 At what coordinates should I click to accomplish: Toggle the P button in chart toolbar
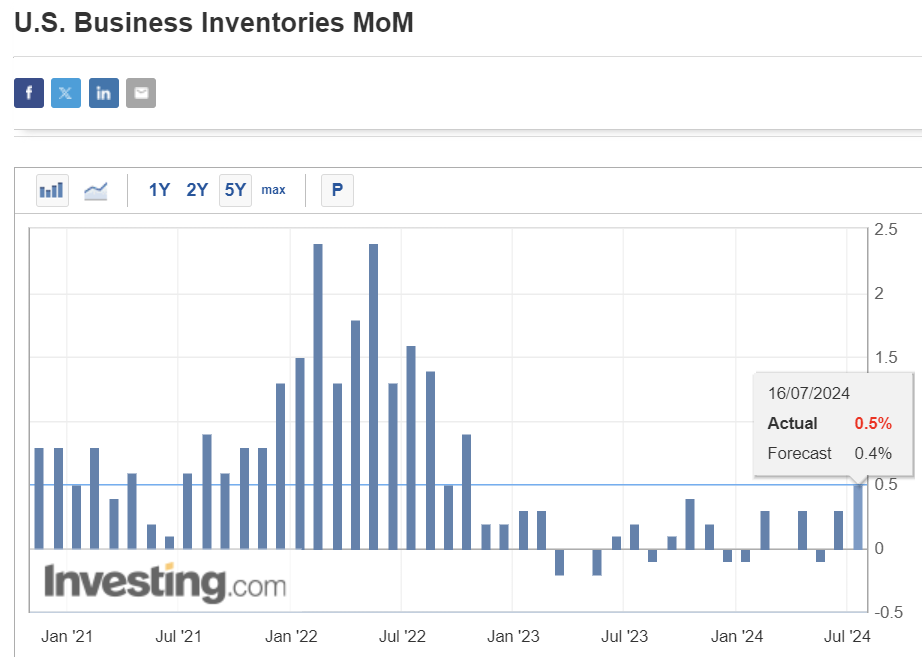337,189
